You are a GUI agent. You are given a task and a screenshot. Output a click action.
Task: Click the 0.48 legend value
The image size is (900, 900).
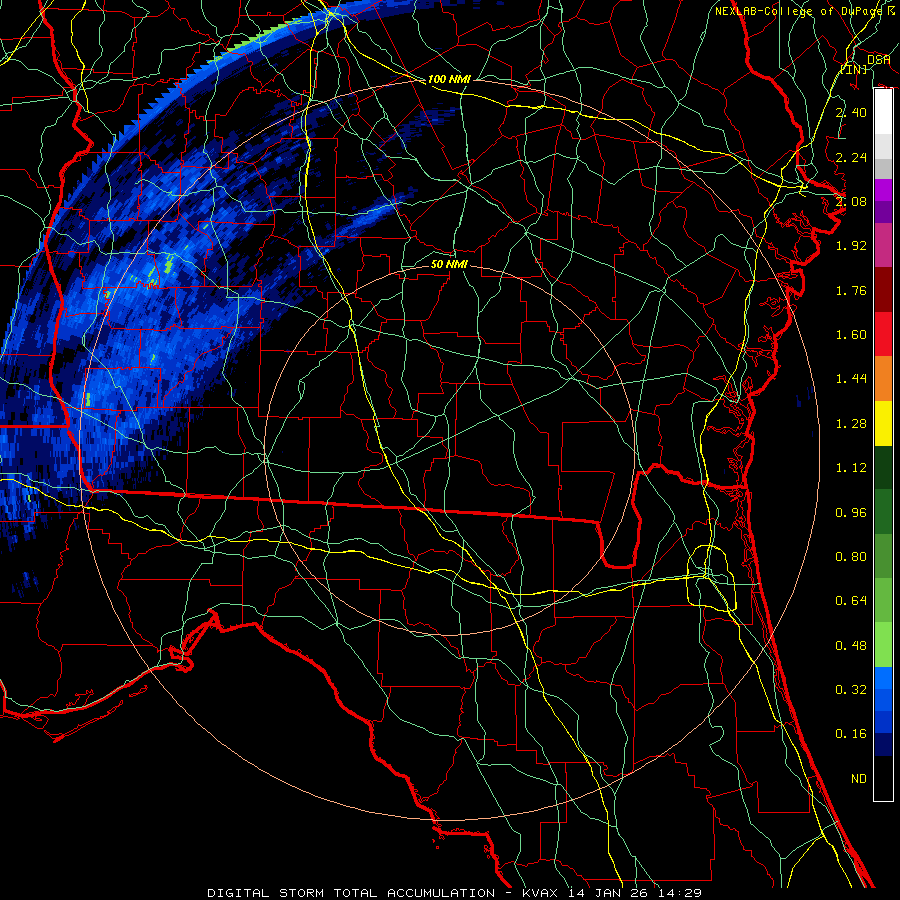pyautogui.click(x=851, y=646)
